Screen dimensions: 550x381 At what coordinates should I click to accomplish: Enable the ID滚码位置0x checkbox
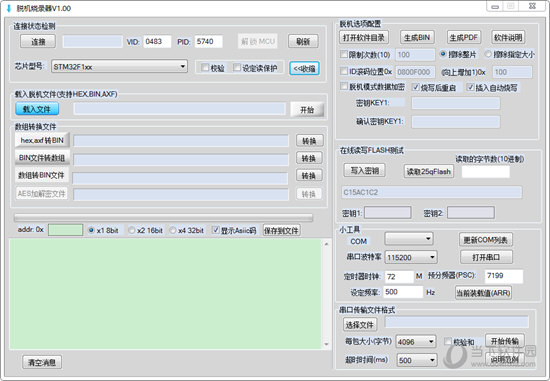click(x=344, y=71)
